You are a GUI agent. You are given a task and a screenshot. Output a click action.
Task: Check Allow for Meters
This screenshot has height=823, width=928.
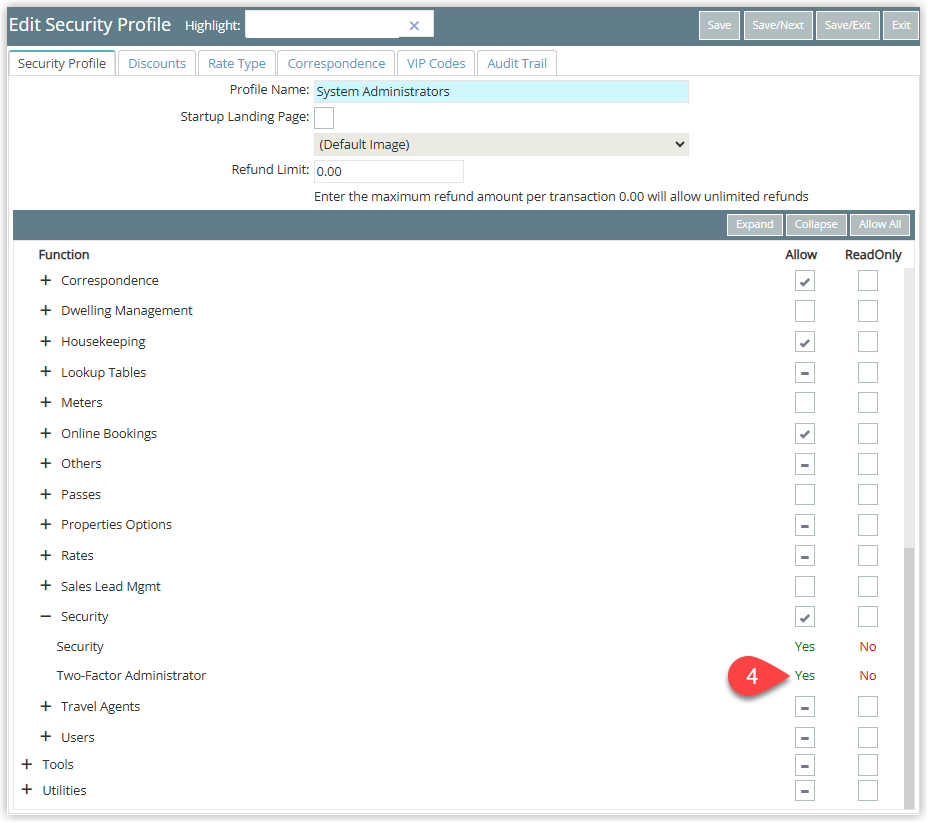point(805,403)
